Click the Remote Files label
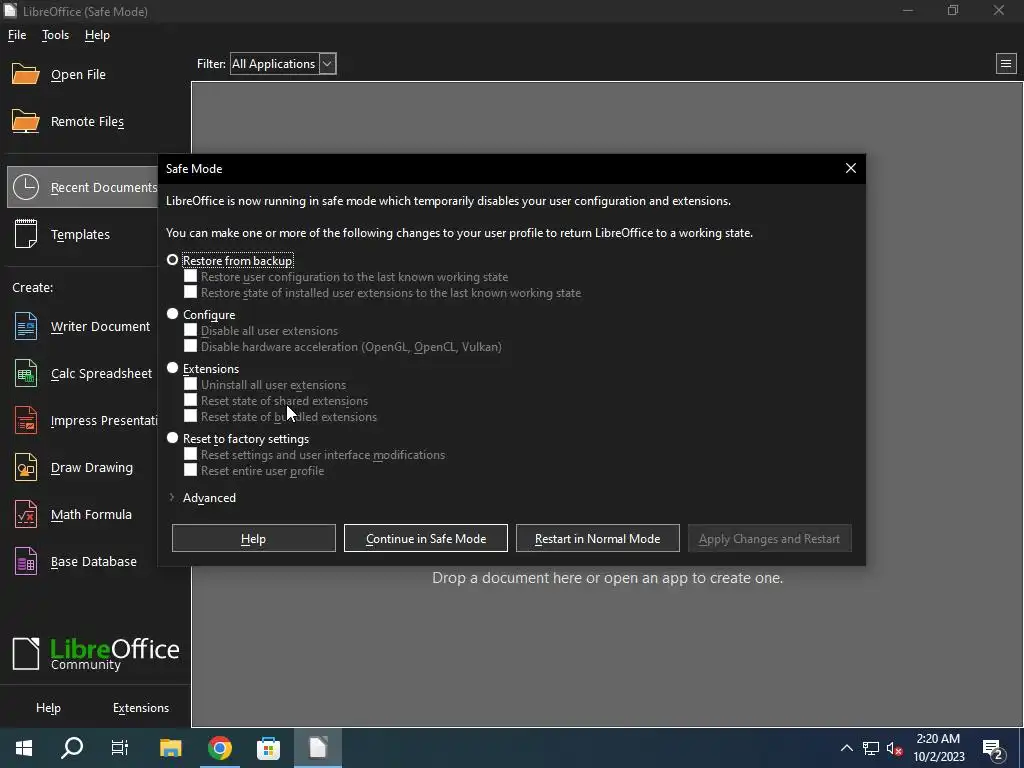This screenshot has width=1024, height=768. click(x=88, y=121)
